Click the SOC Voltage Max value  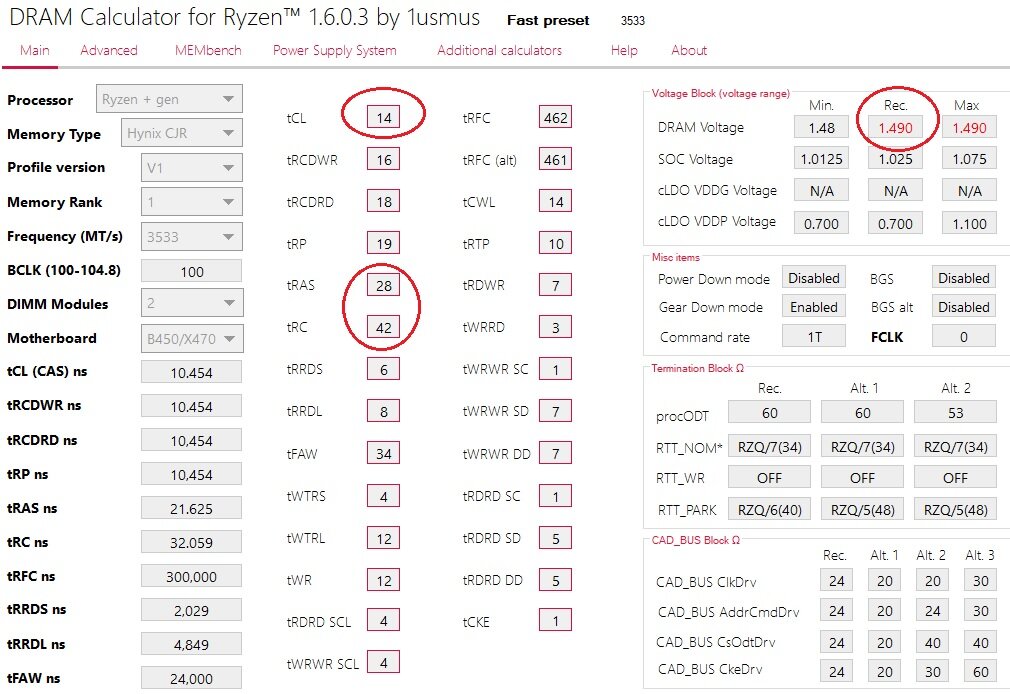(969, 159)
